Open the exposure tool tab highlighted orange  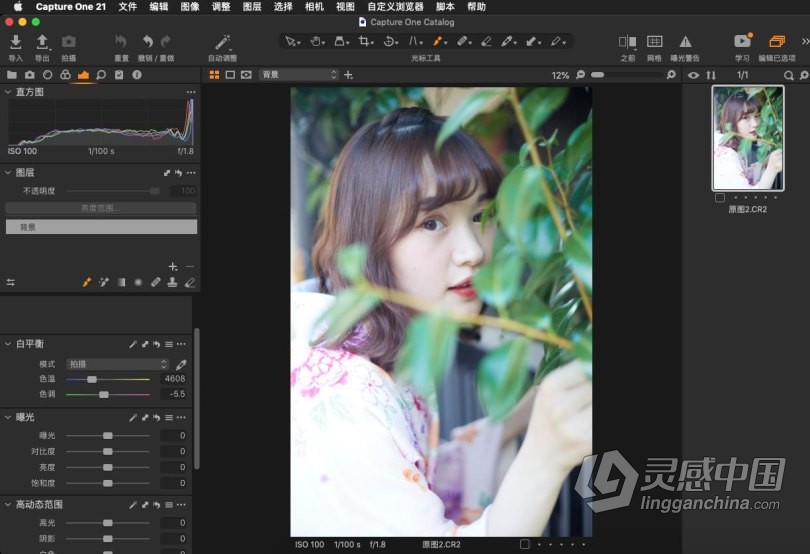click(83, 75)
